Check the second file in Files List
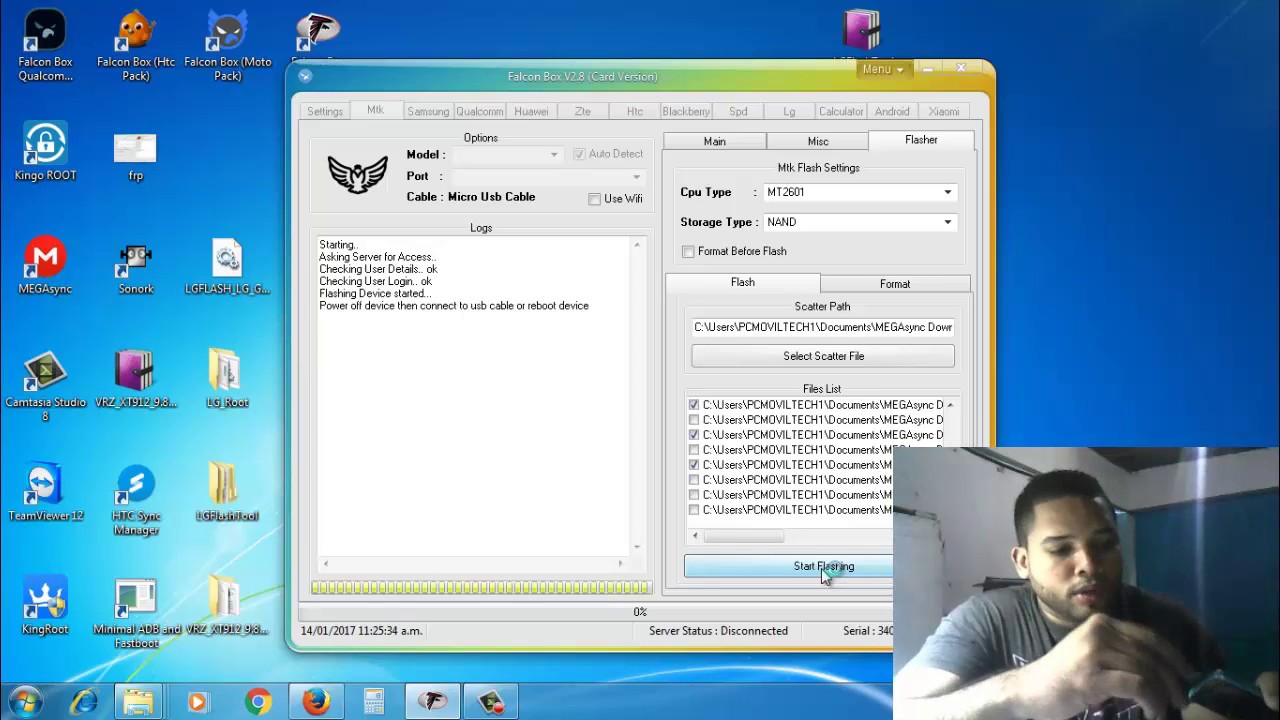1280x720 pixels. [x=694, y=420]
